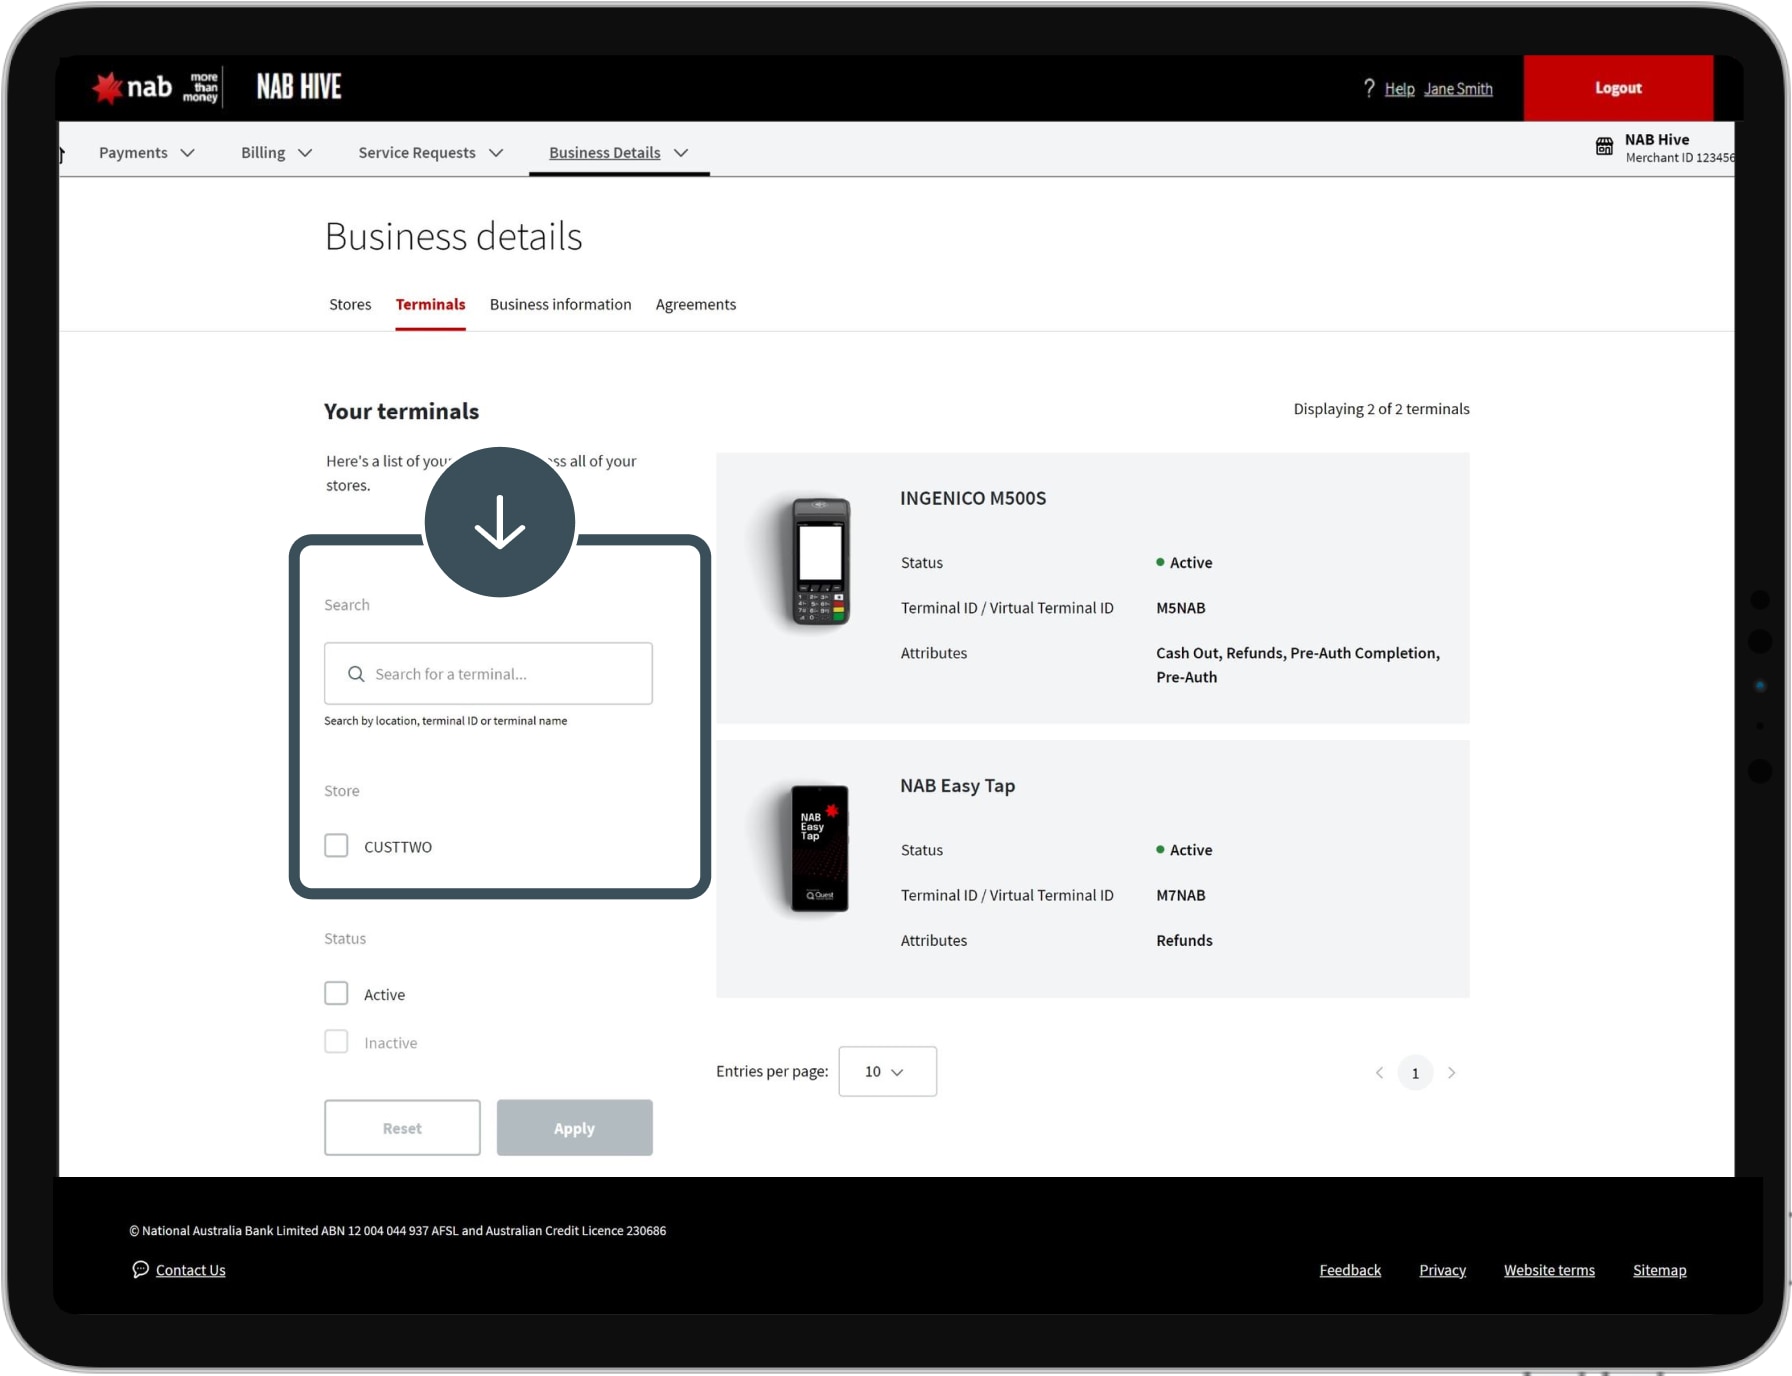Tick the CUSTTWO store checkbox
The image size is (1792, 1376).
(x=336, y=846)
